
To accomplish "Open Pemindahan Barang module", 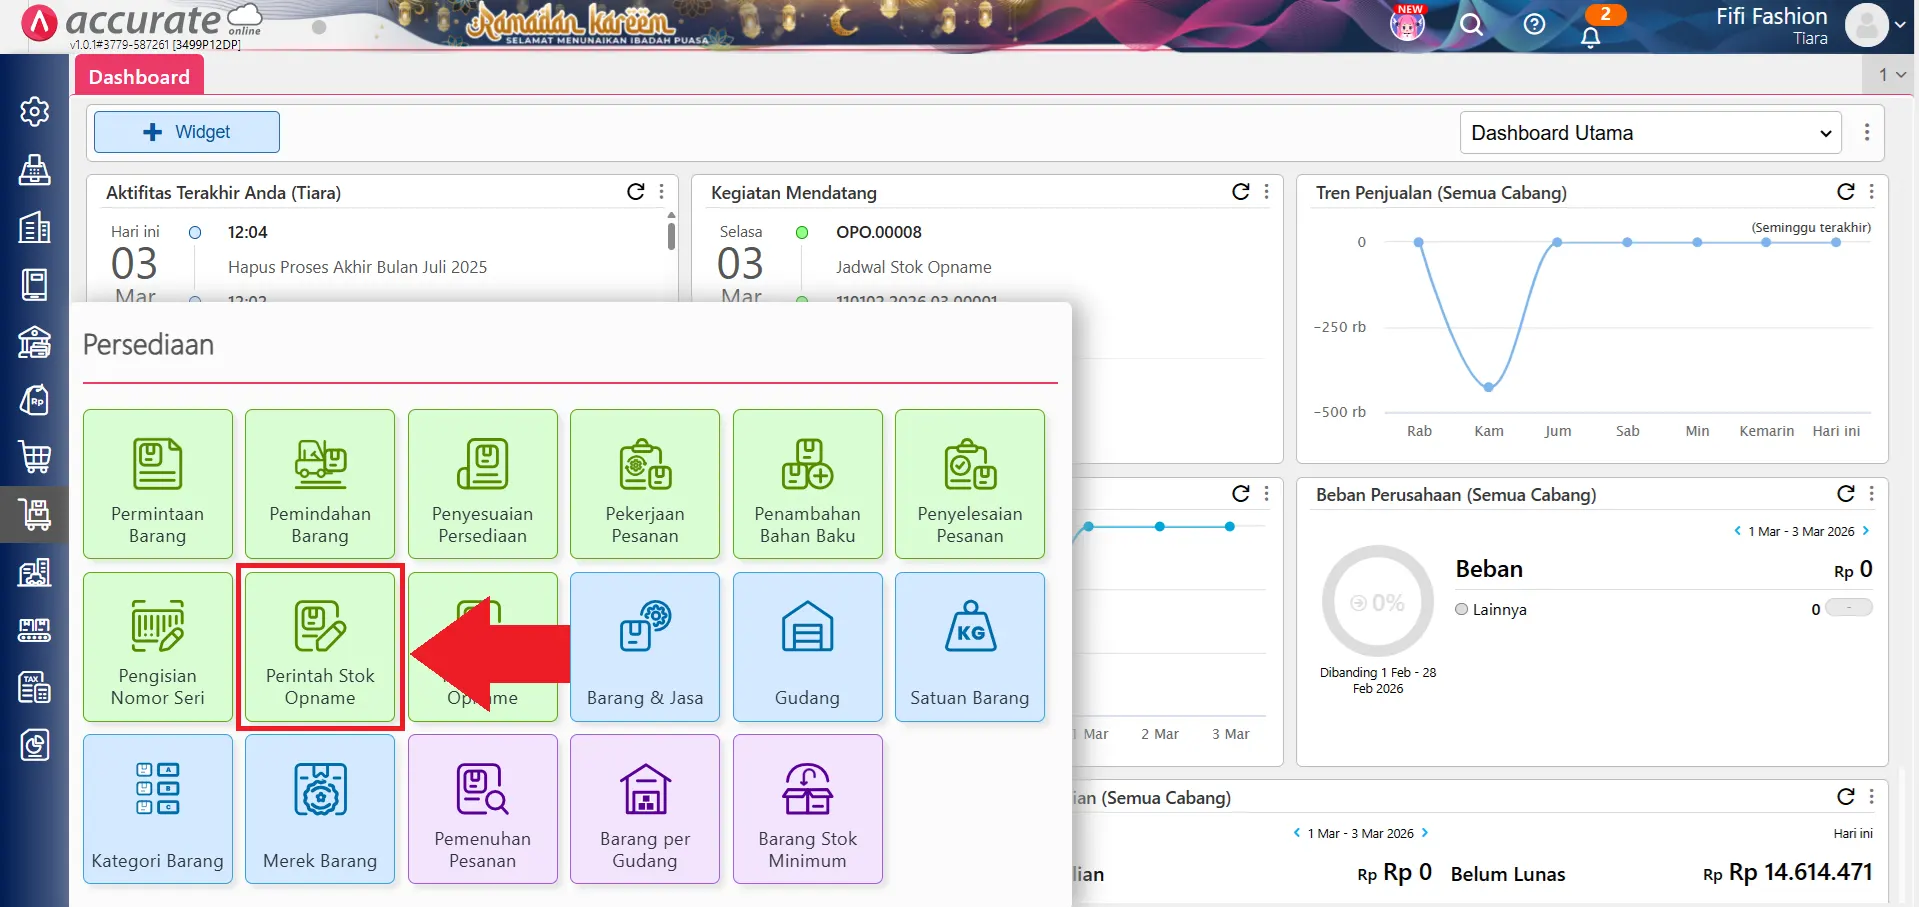I will point(320,484).
